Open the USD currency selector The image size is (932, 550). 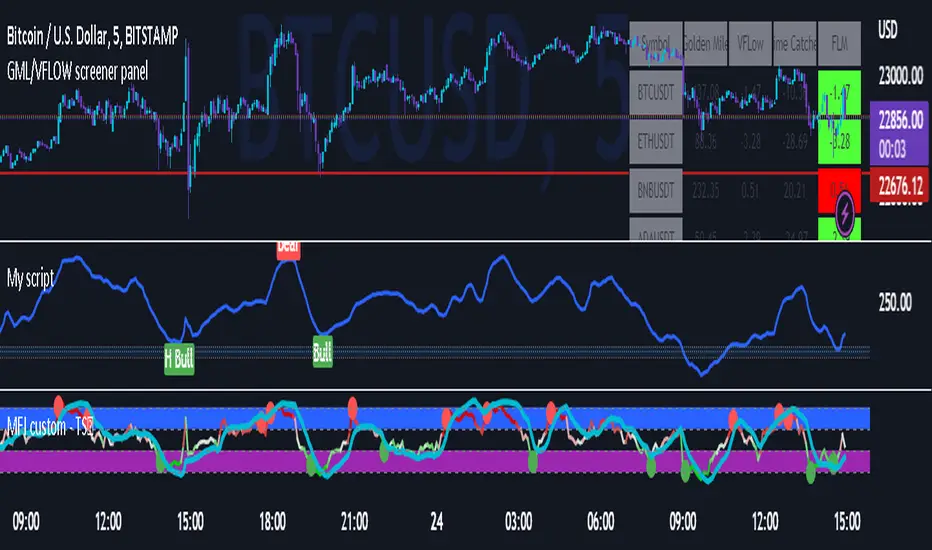tap(887, 30)
